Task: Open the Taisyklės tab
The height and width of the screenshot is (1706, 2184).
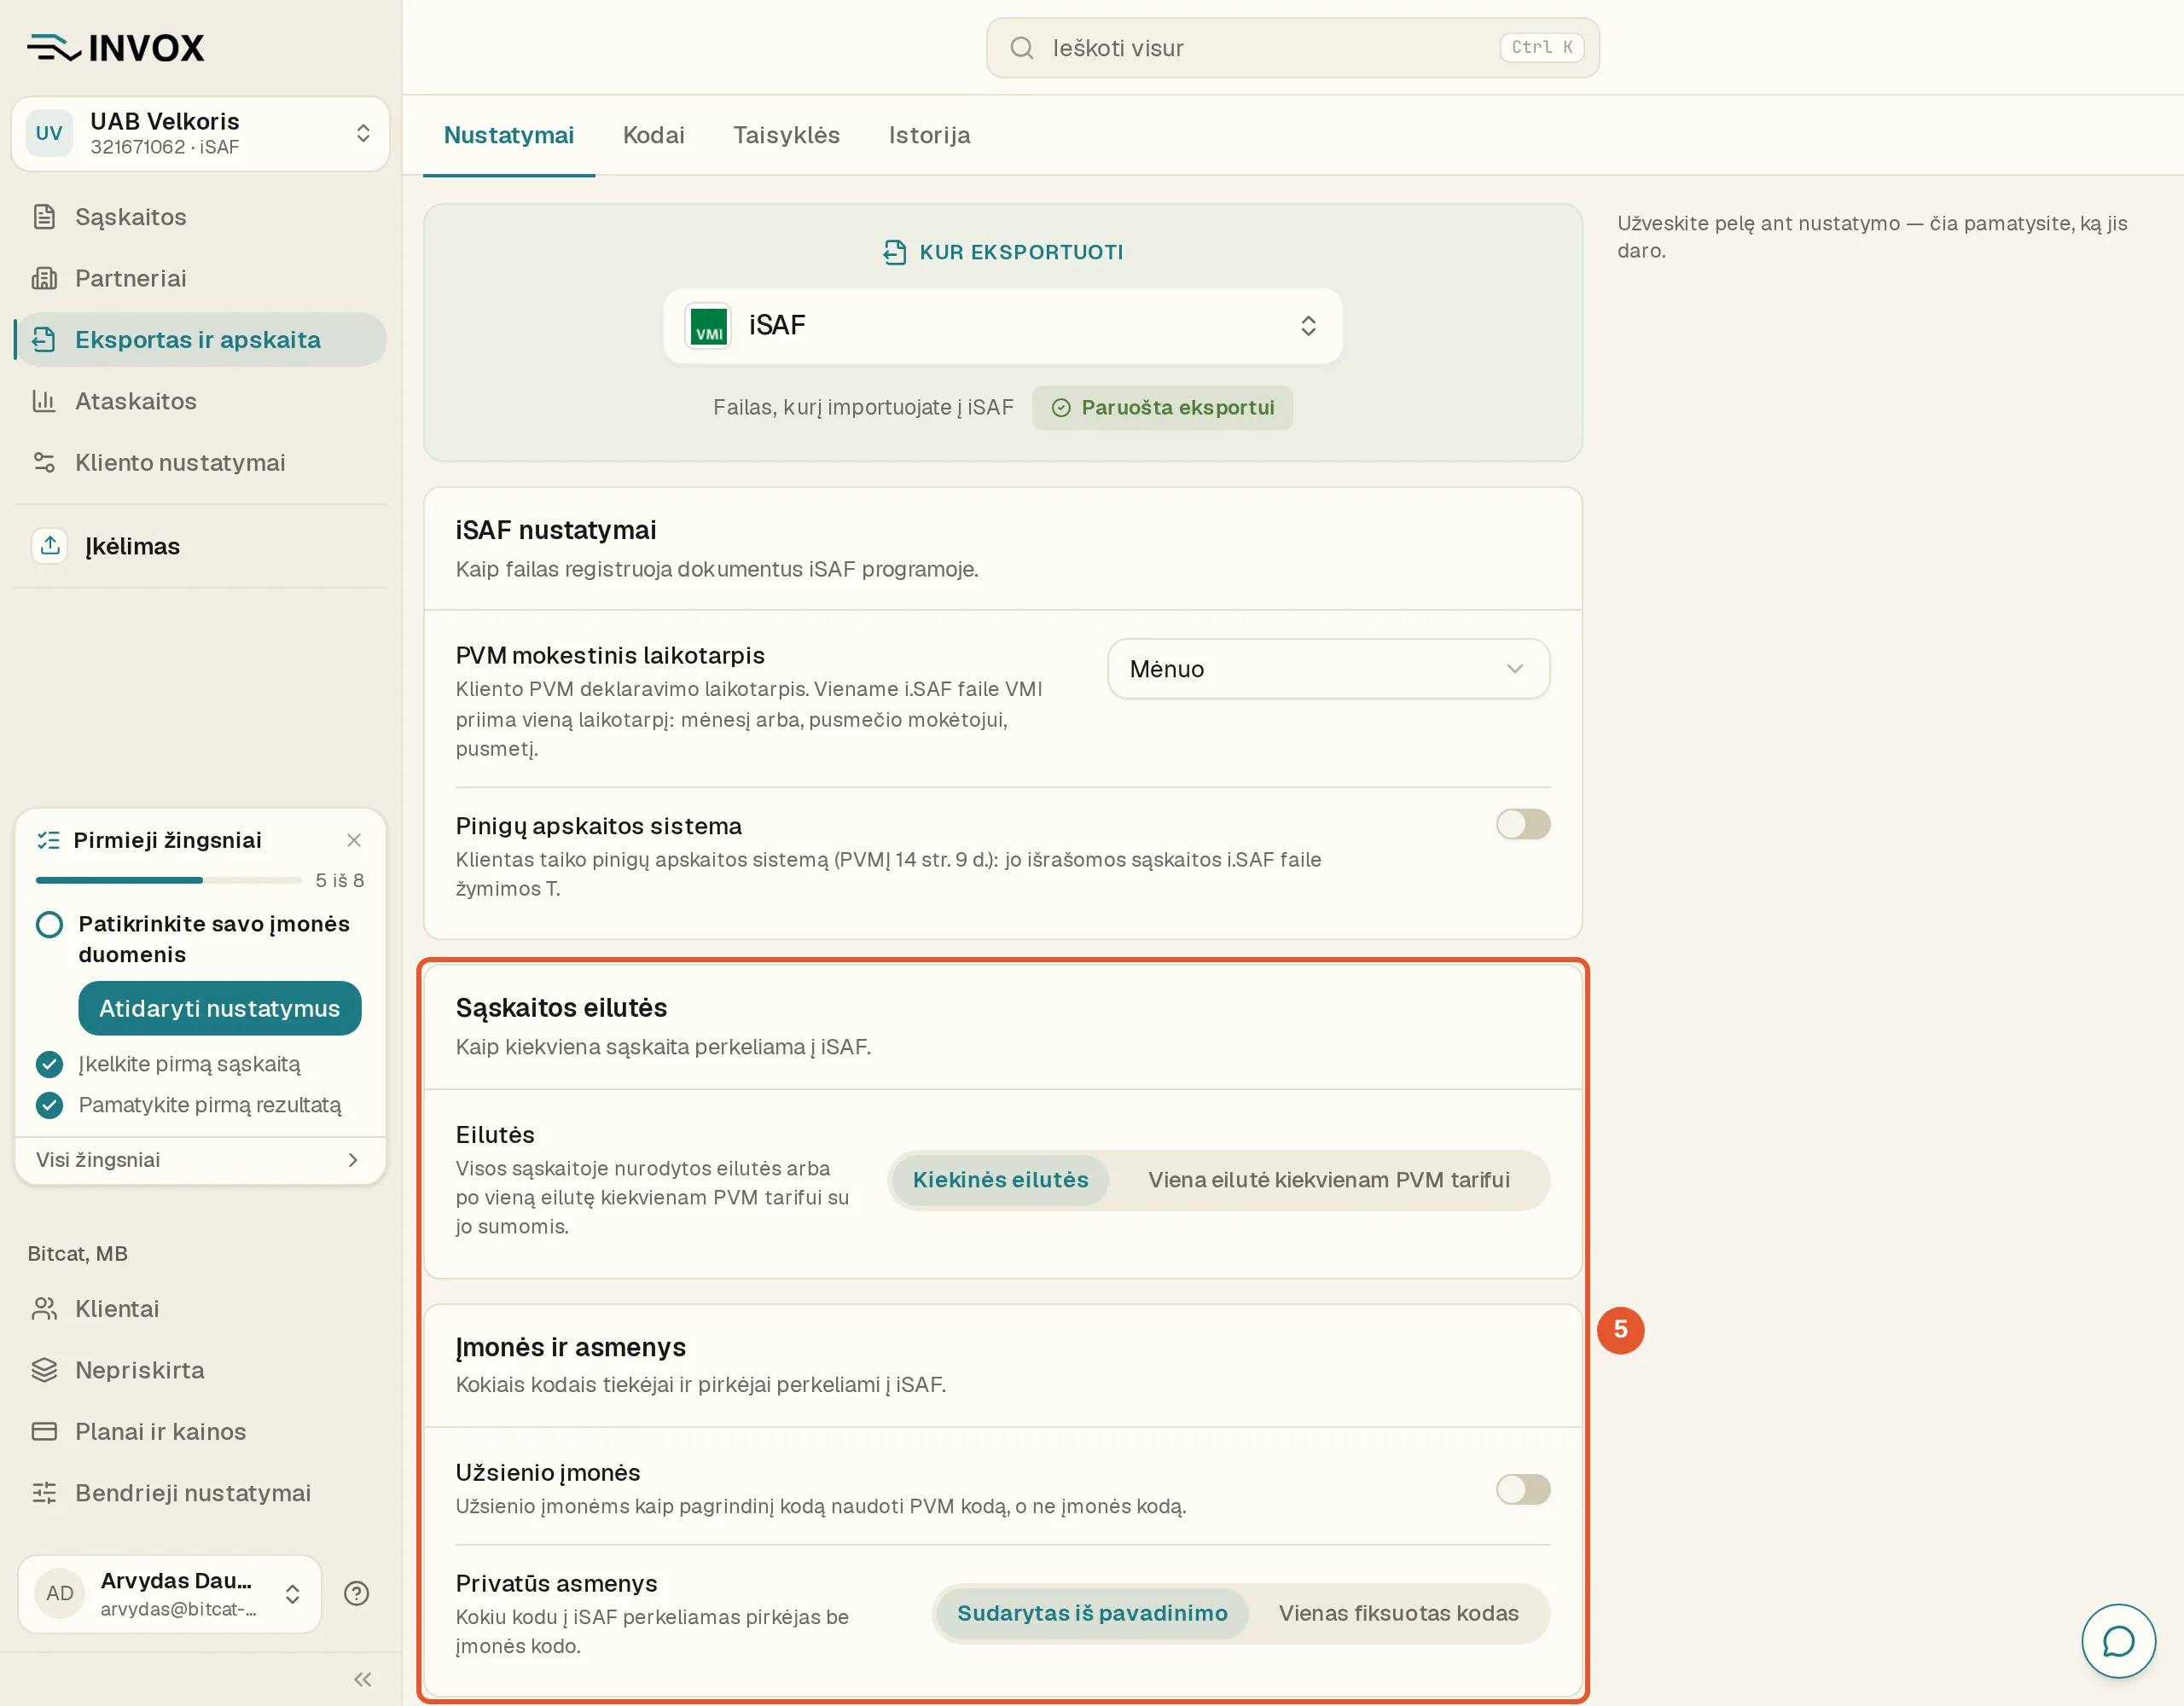Action: [786, 135]
